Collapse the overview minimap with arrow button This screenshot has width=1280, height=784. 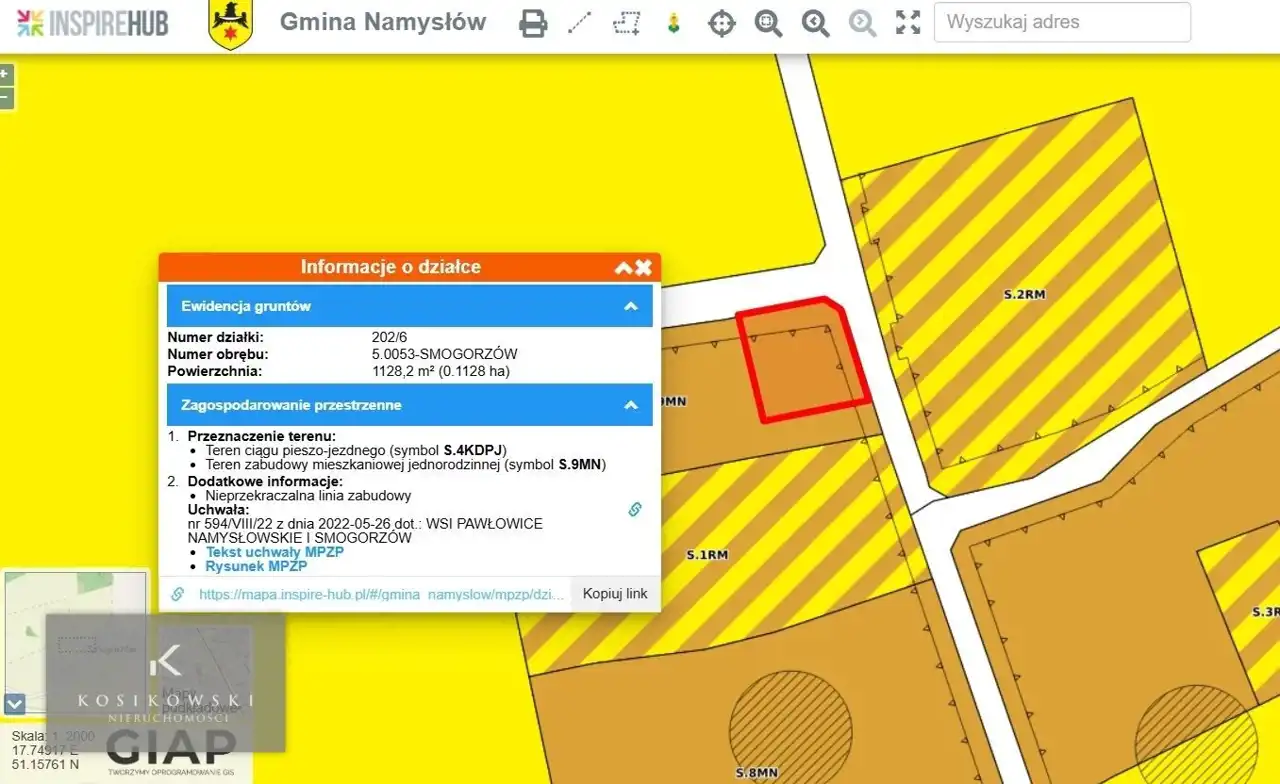click(14, 704)
